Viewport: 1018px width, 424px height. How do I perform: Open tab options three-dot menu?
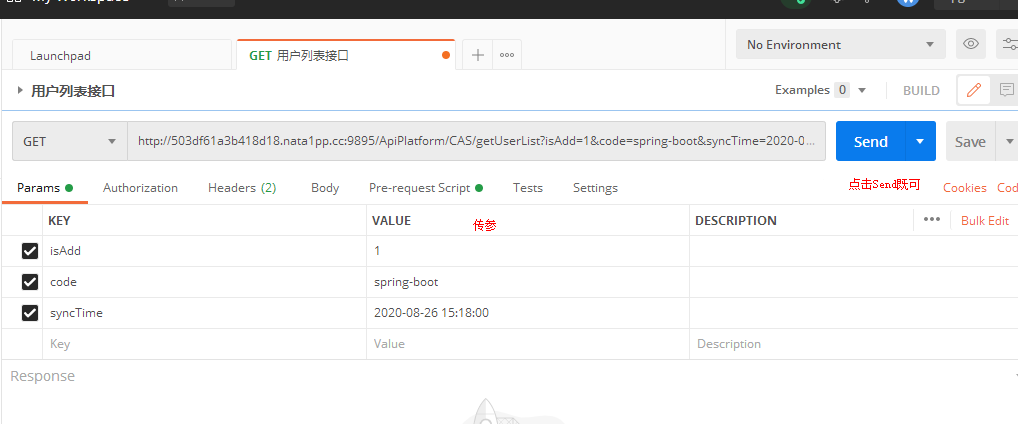coord(507,55)
